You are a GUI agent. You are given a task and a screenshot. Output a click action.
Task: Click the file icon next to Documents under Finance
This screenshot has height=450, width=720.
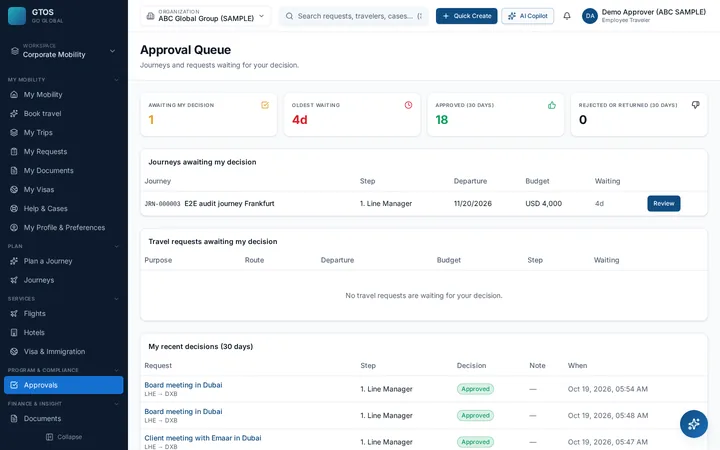coord(14,419)
